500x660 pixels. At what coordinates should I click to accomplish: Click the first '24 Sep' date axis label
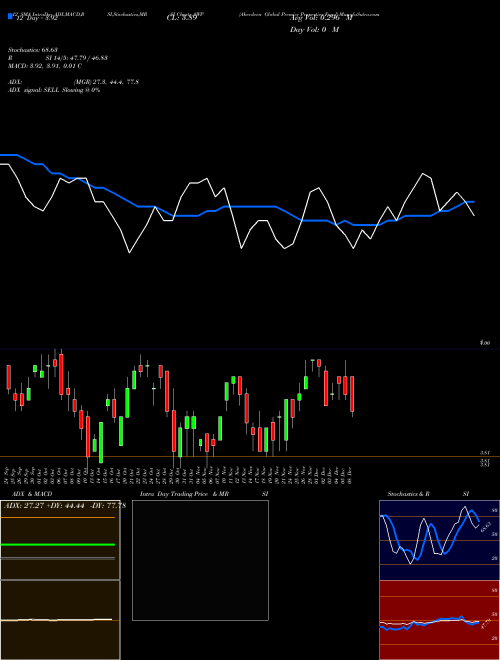[x=7, y=474]
